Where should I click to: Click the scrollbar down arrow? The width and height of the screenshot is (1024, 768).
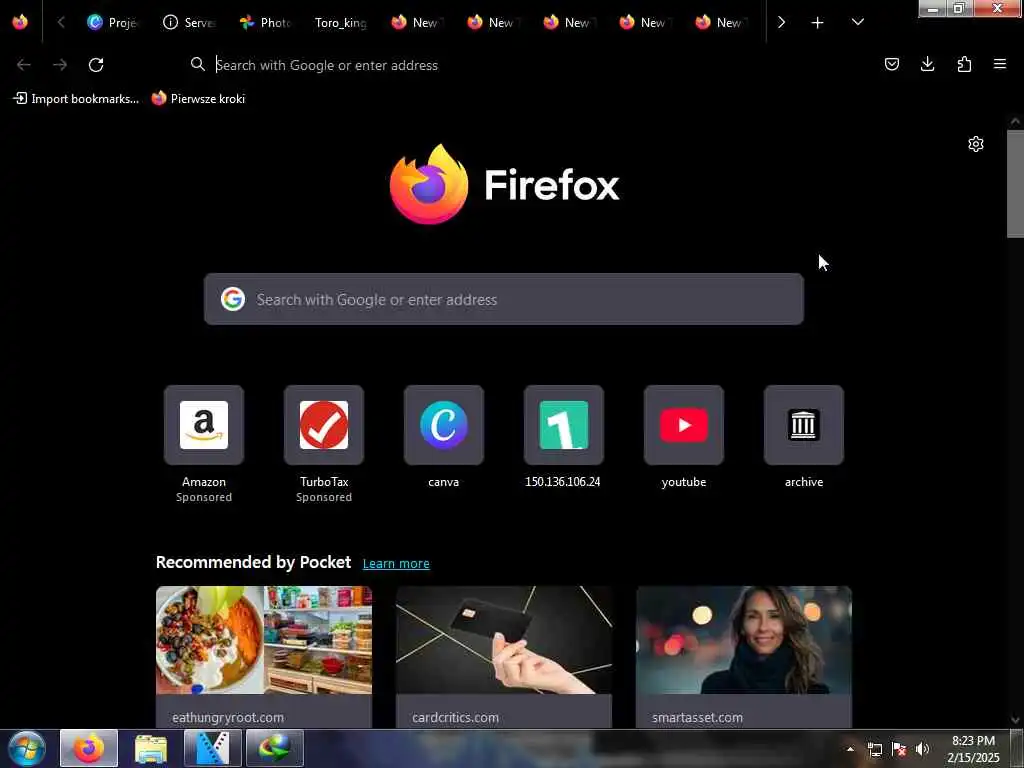1015,720
